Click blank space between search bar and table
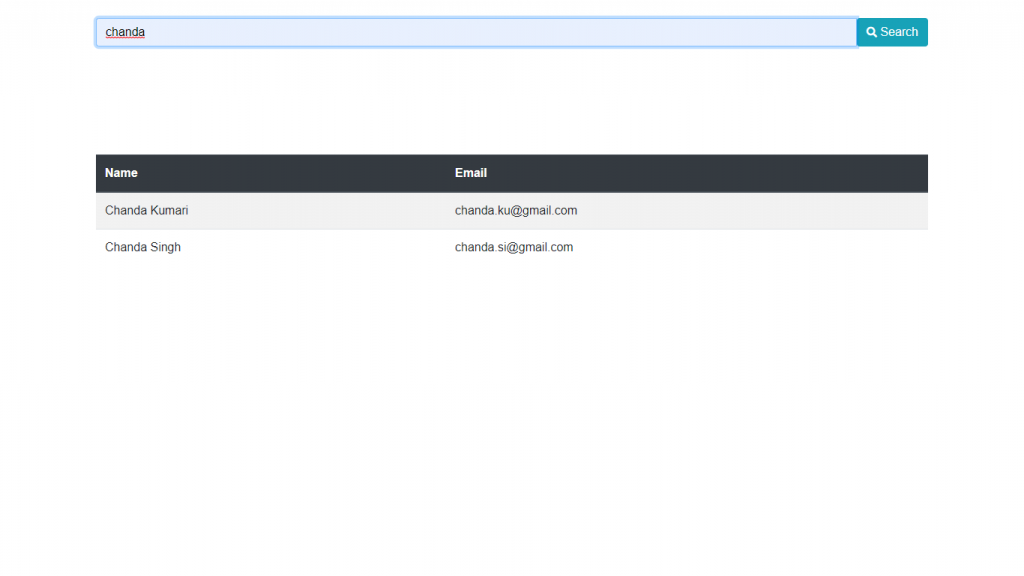The width and height of the screenshot is (1024, 576). point(512,100)
